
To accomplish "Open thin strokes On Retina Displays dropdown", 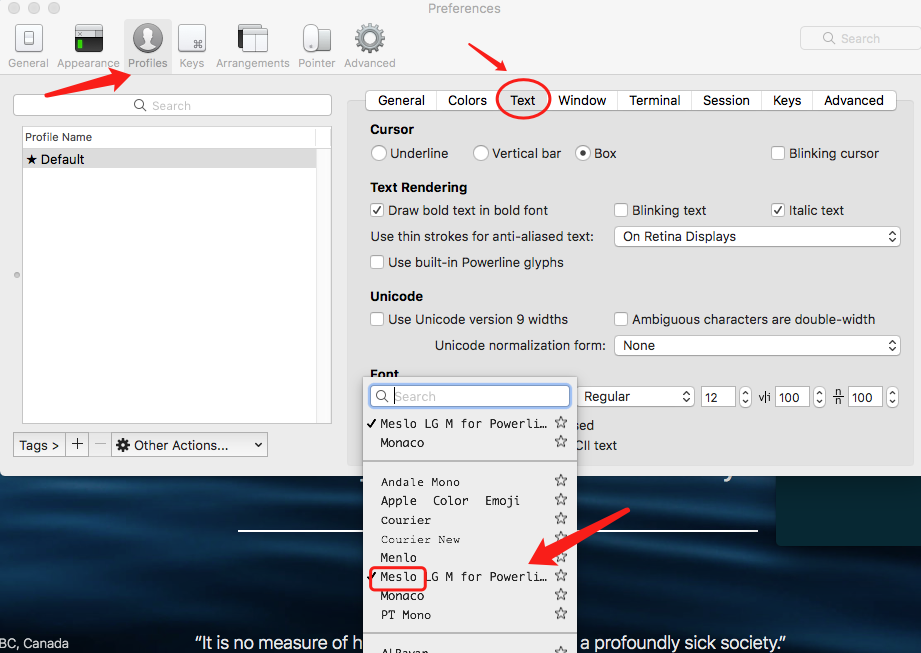I will [757, 237].
